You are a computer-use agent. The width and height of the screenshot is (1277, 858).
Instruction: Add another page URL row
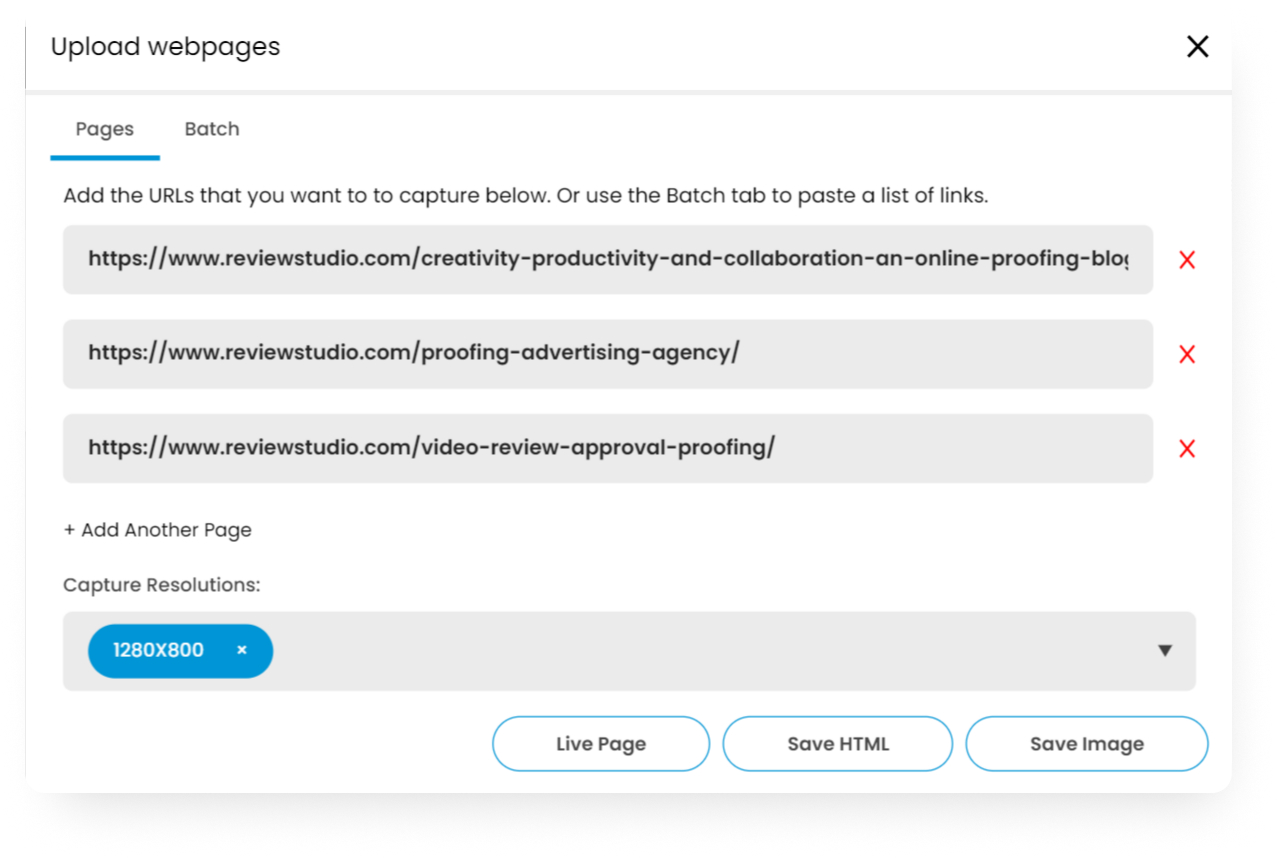(157, 530)
